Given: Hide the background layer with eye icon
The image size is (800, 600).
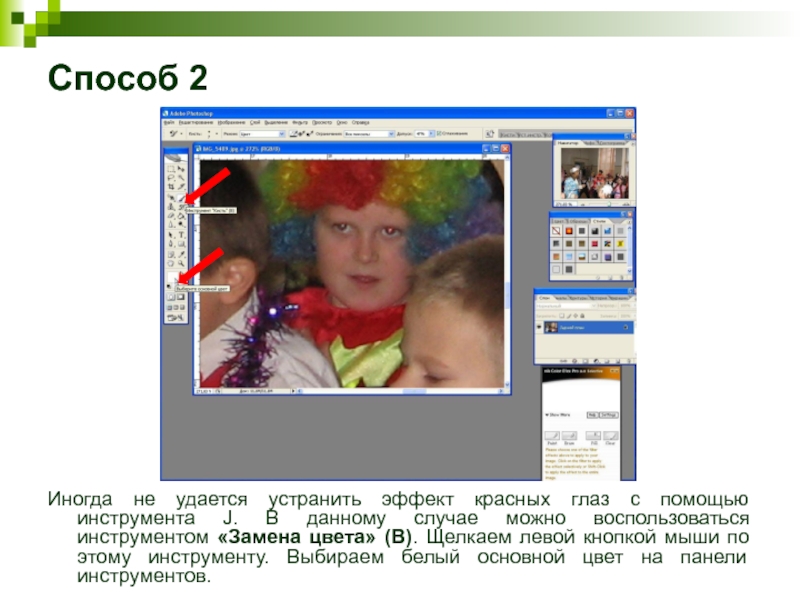Looking at the screenshot, I should coord(541,327).
